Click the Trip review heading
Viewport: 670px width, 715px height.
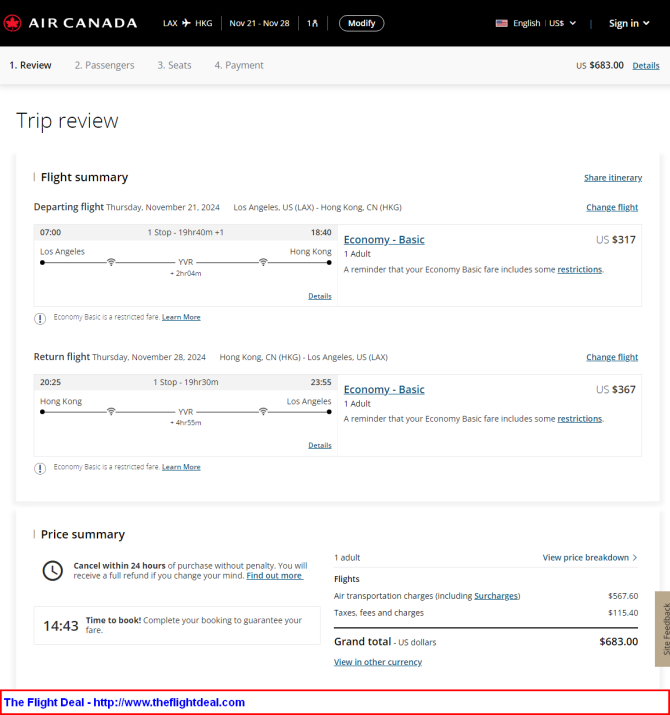pos(67,121)
